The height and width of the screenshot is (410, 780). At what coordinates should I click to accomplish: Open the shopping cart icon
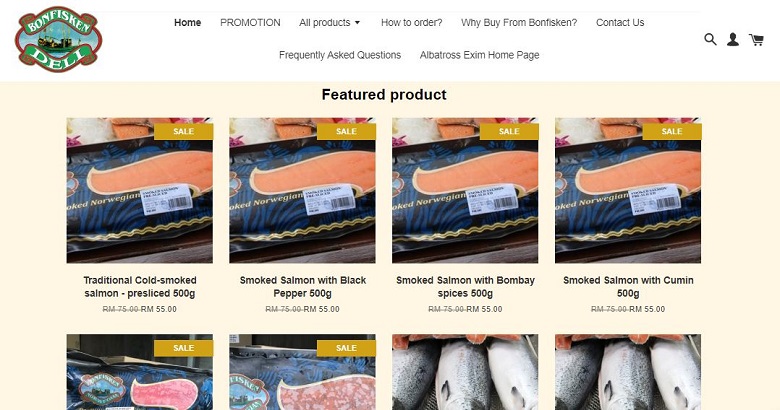click(x=757, y=39)
